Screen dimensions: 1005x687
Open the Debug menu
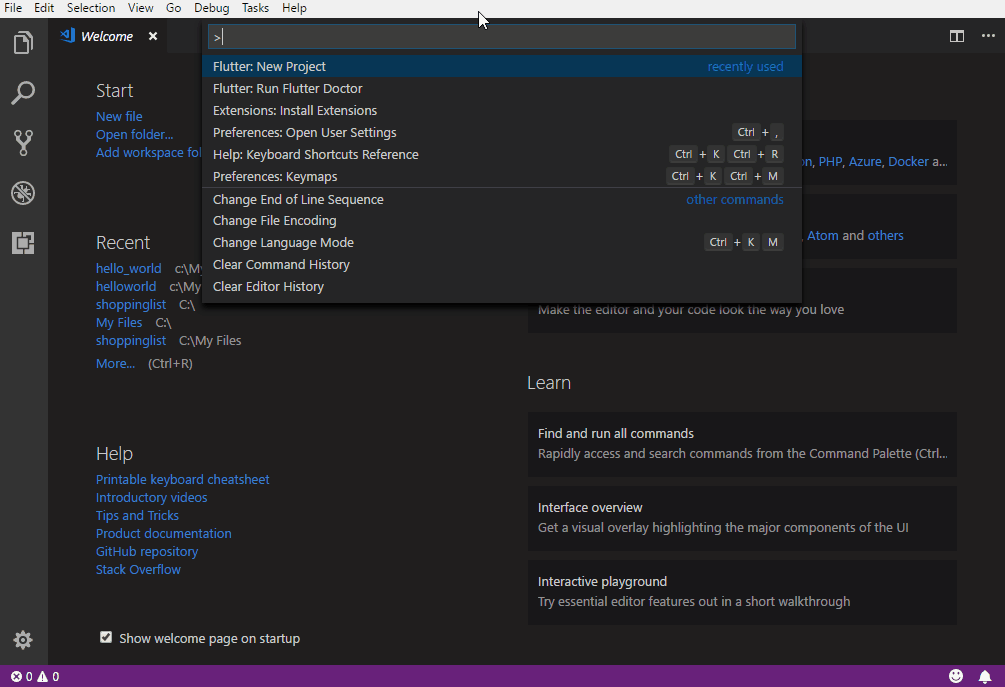coord(211,8)
